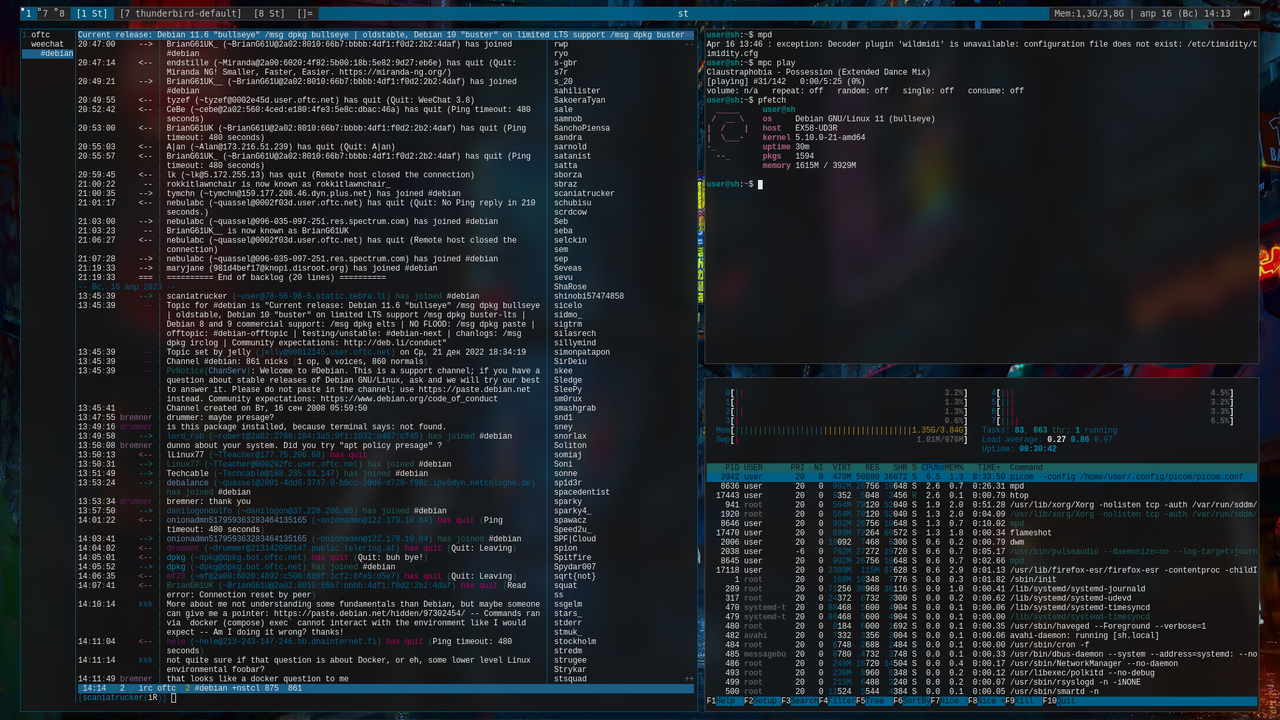
Task: Click the weechat topic title bar
Action: pyautogui.click(x=386, y=35)
